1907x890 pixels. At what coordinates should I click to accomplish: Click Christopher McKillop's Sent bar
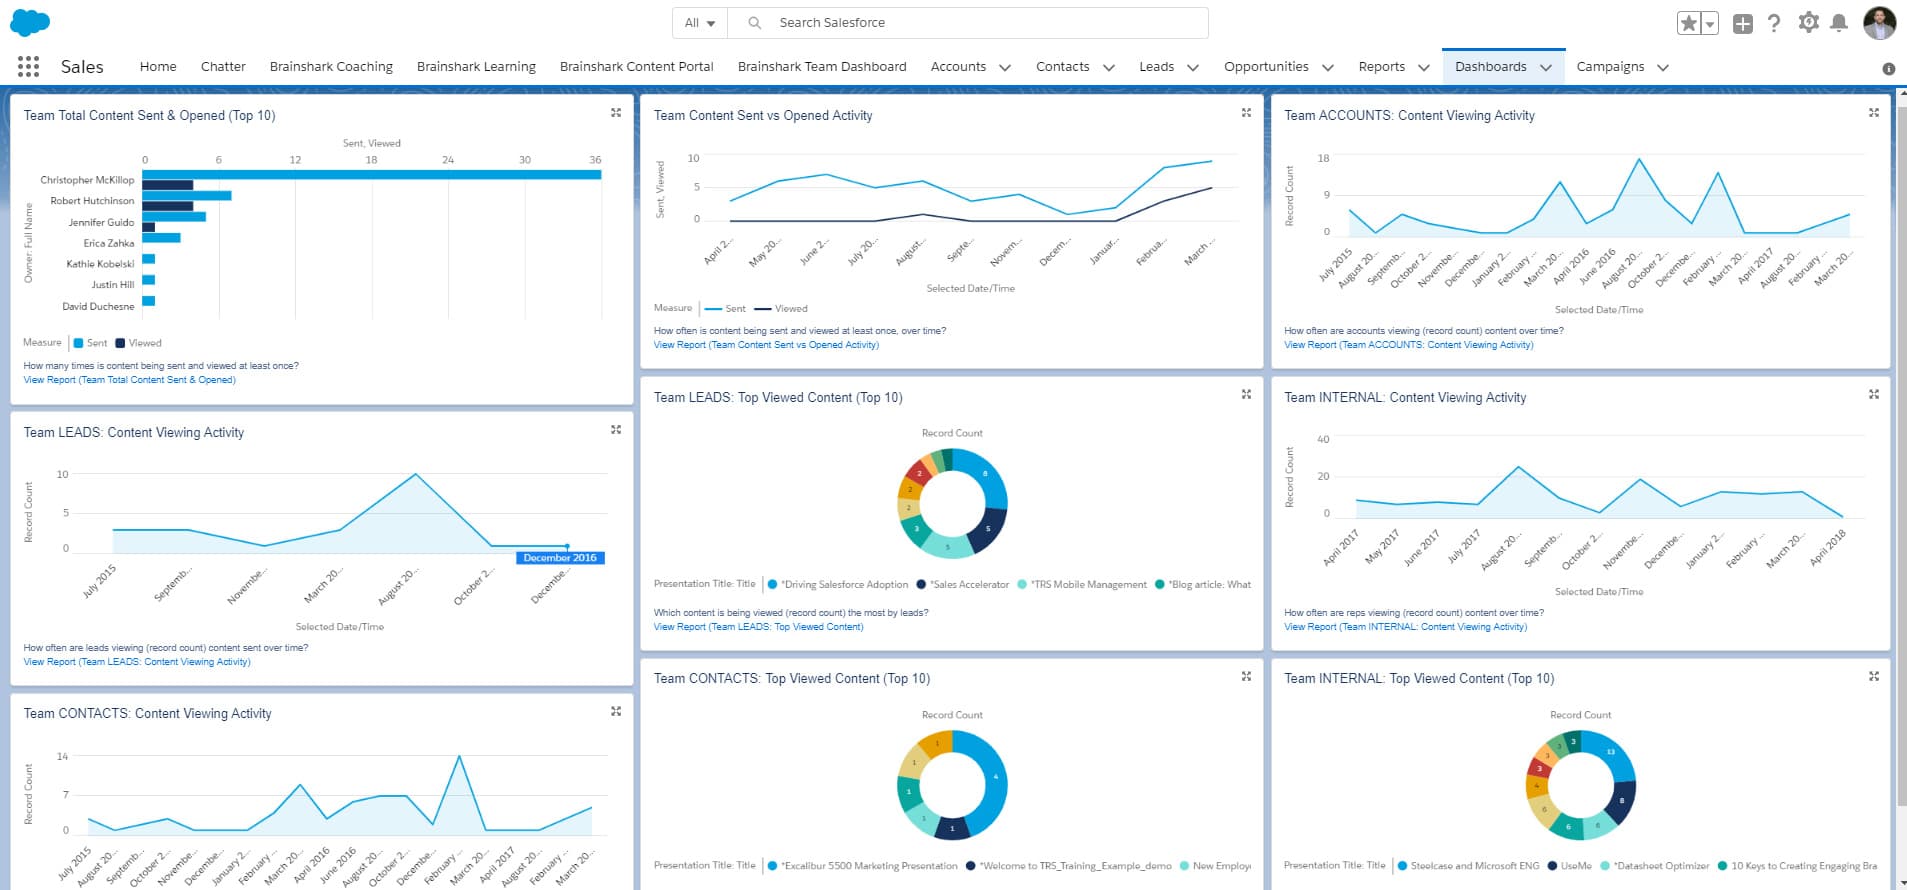[371, 175]
